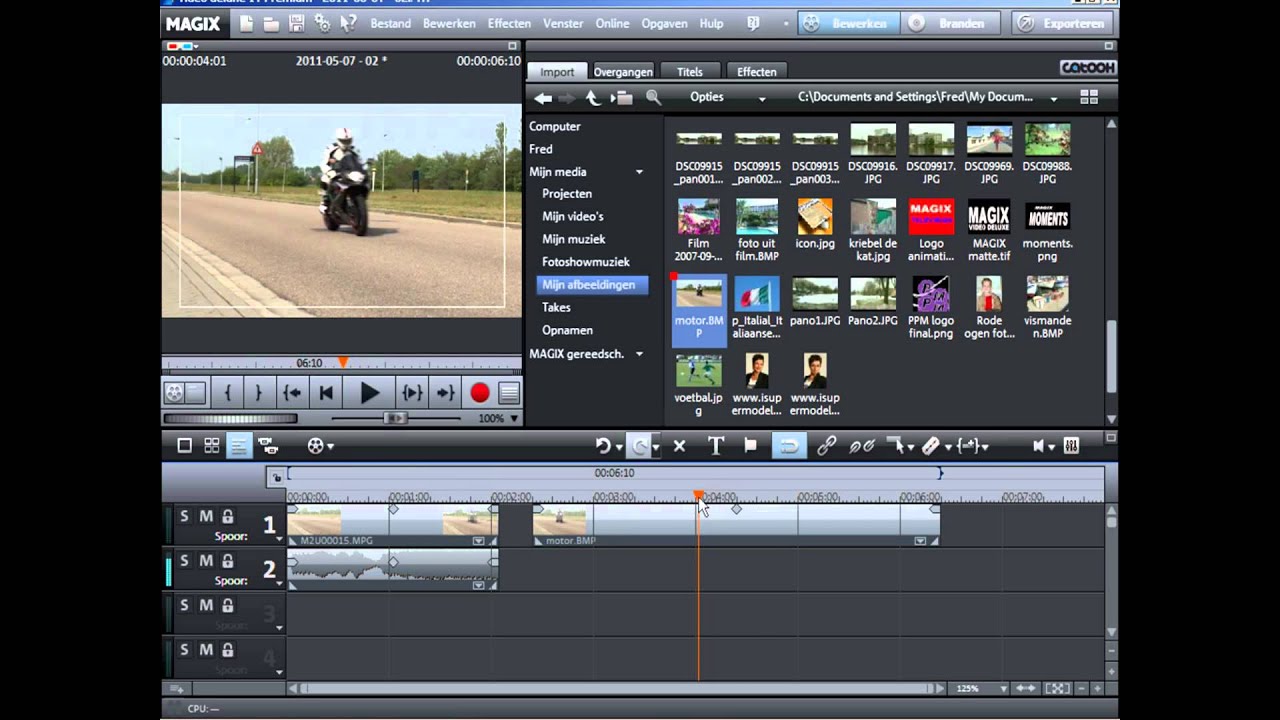
Task: Delete the selected object with X icon
Action: [x=680, y=446]
